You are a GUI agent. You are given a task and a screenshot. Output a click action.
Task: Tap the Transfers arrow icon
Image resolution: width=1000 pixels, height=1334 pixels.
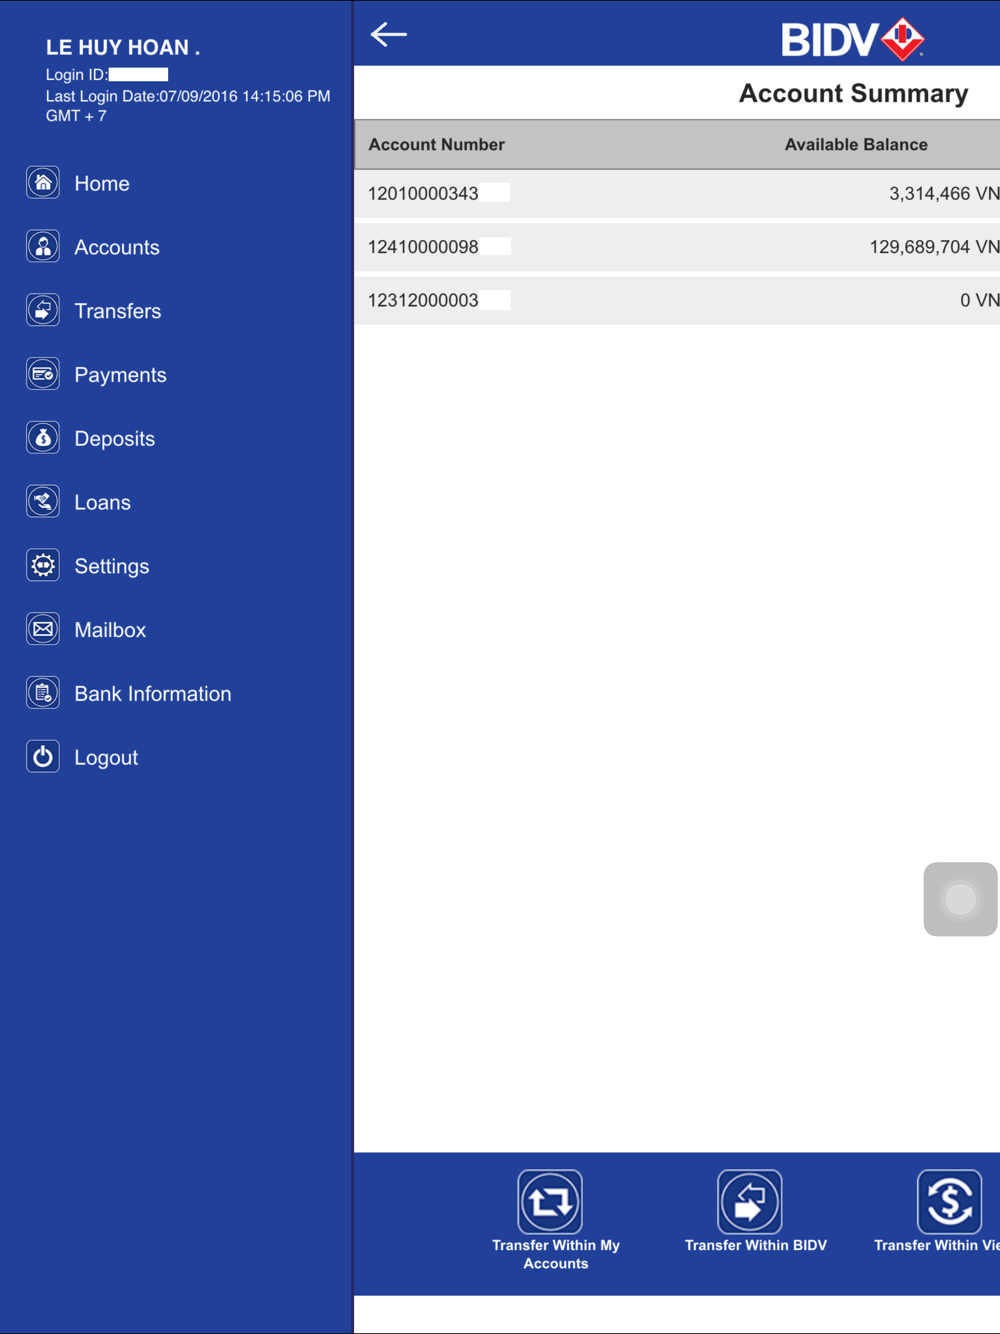click(43, 311)
